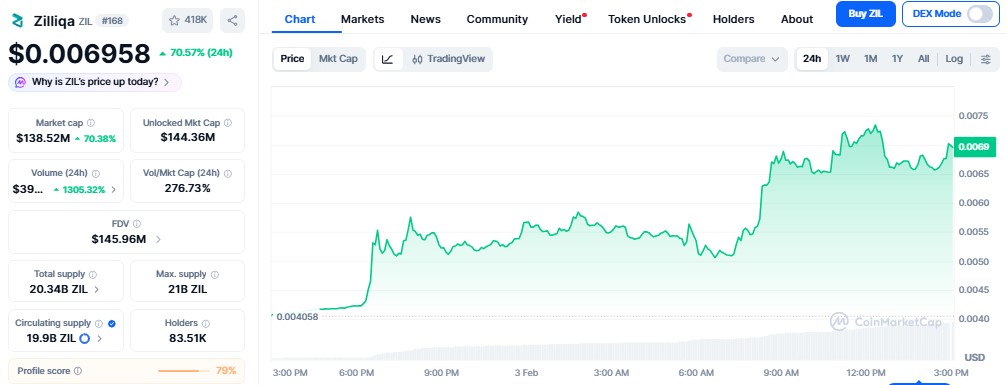Click the Zilliqa logo icon
The width and height of the screenshot is (1006, 385).
click(17, 21)
